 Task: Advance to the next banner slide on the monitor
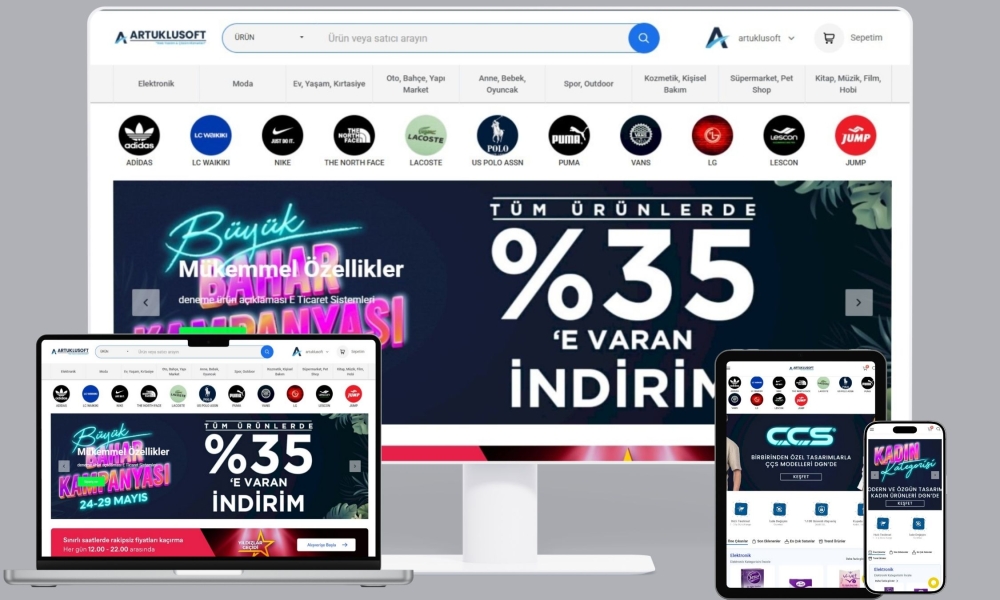(x=858, y=302)
